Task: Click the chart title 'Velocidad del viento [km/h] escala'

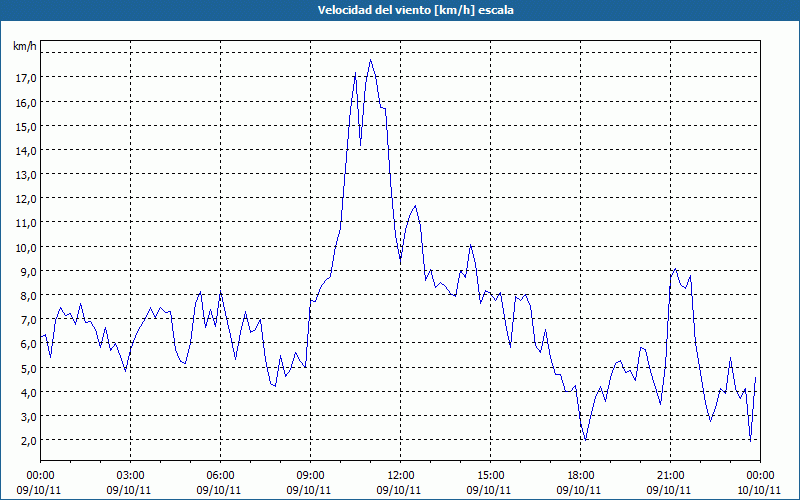Action: 415,10
